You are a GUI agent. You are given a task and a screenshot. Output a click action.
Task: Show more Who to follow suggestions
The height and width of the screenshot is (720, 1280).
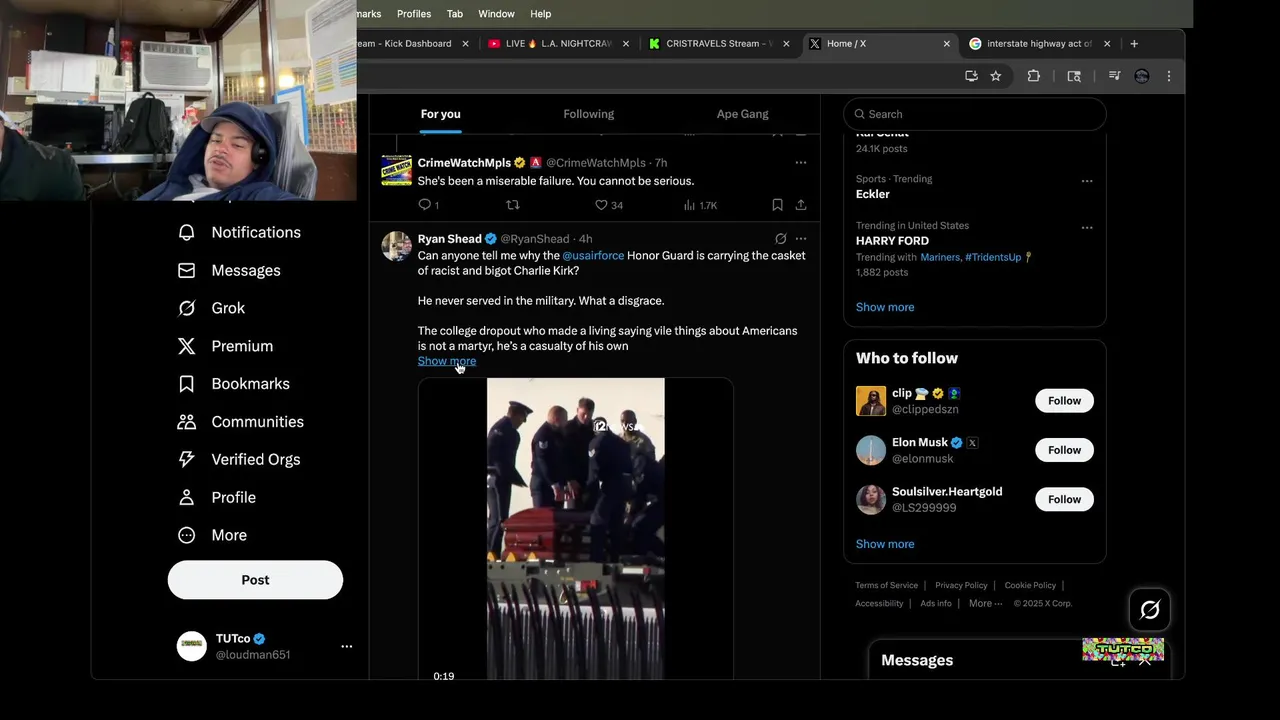[x=885, y=544]
